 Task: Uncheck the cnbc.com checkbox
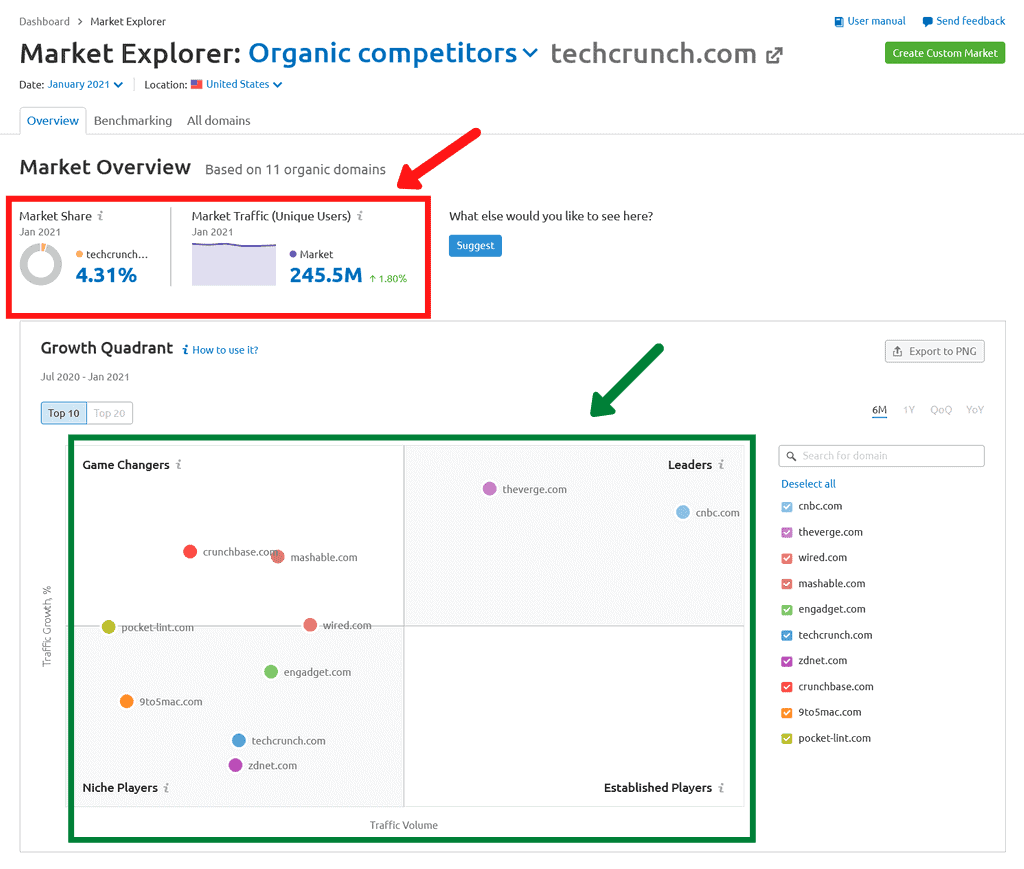click(787, 507)
